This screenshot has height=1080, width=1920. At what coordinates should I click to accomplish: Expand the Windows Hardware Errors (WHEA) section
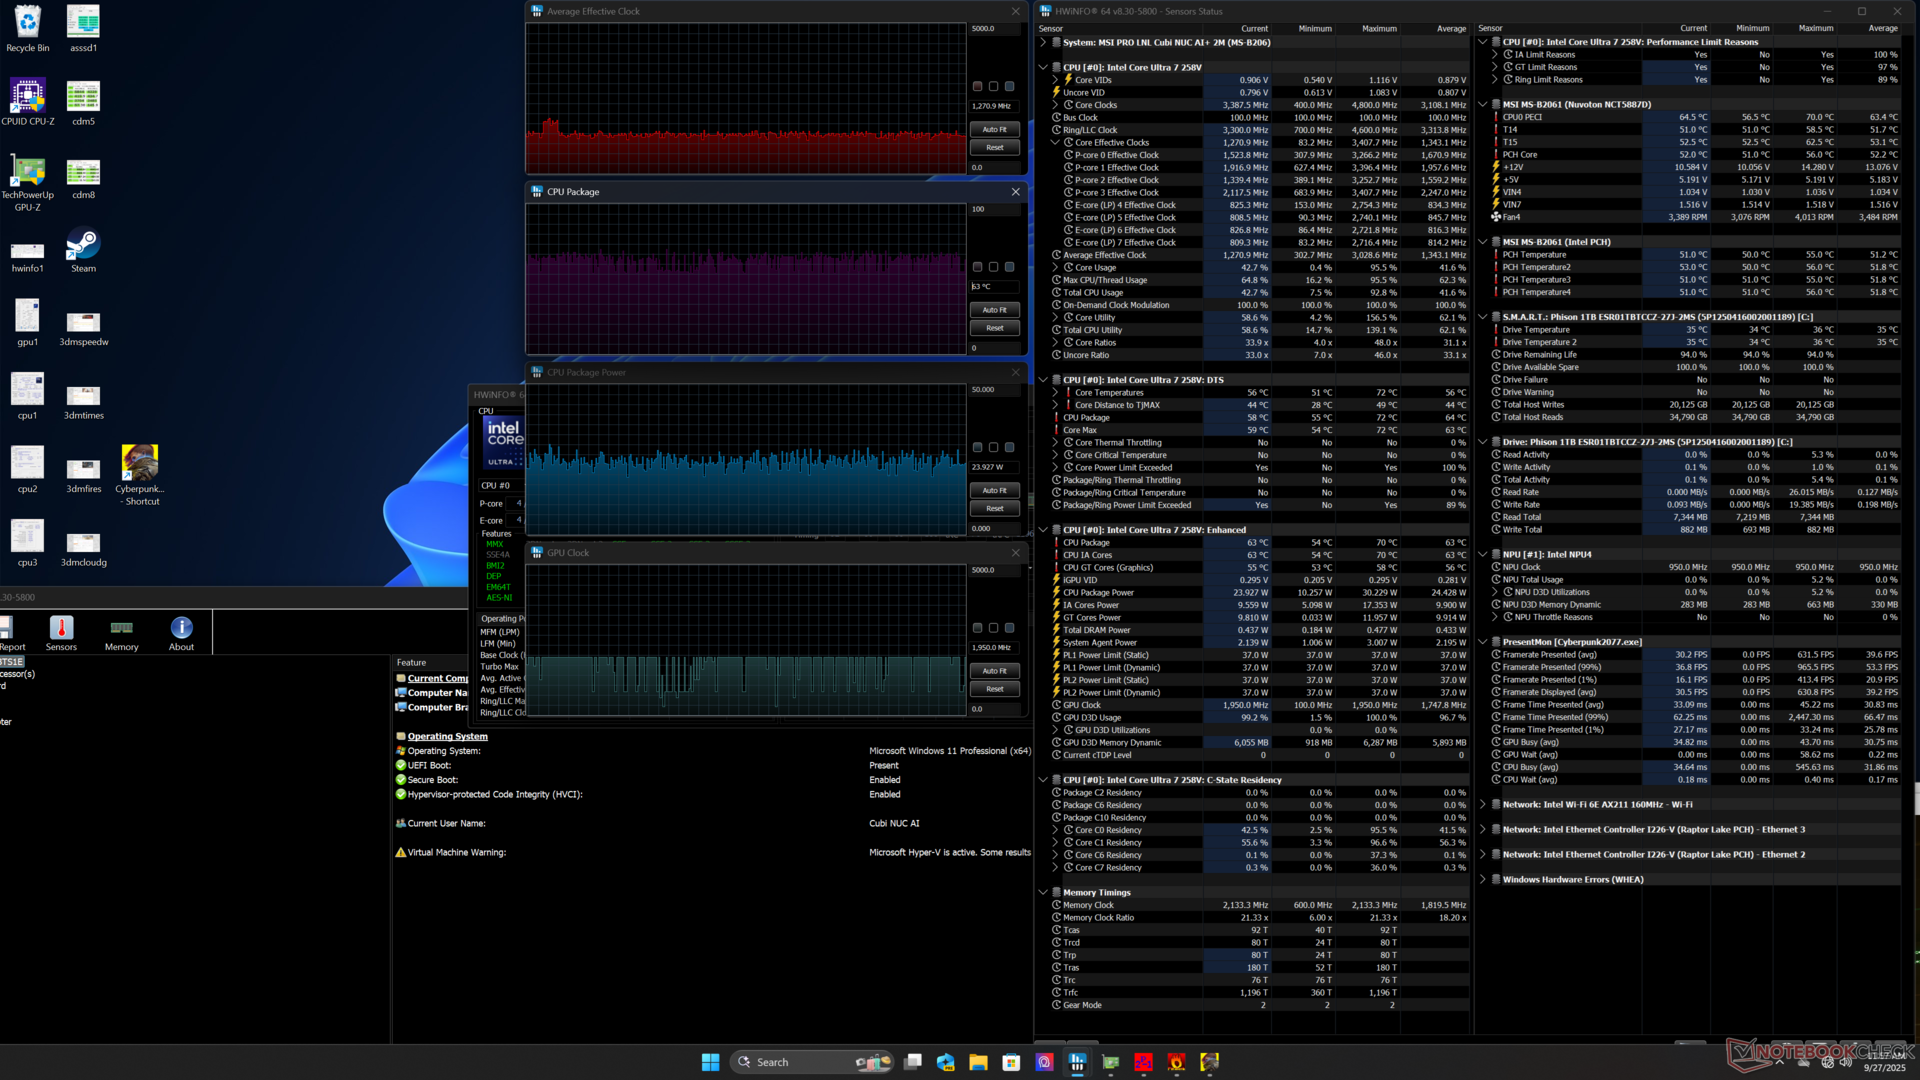pyautogui.click(x=1482, y=880)
